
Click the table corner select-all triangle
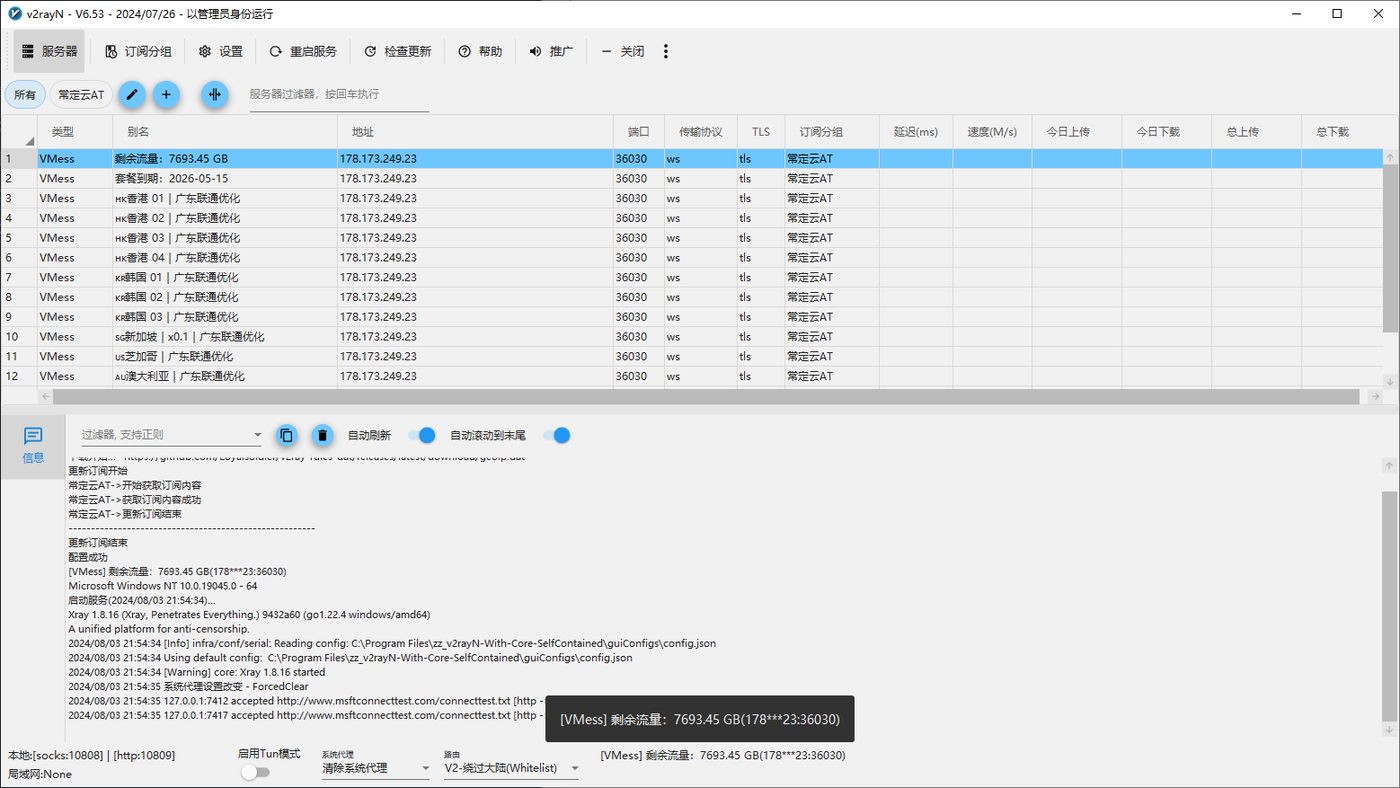pos(29,140)
